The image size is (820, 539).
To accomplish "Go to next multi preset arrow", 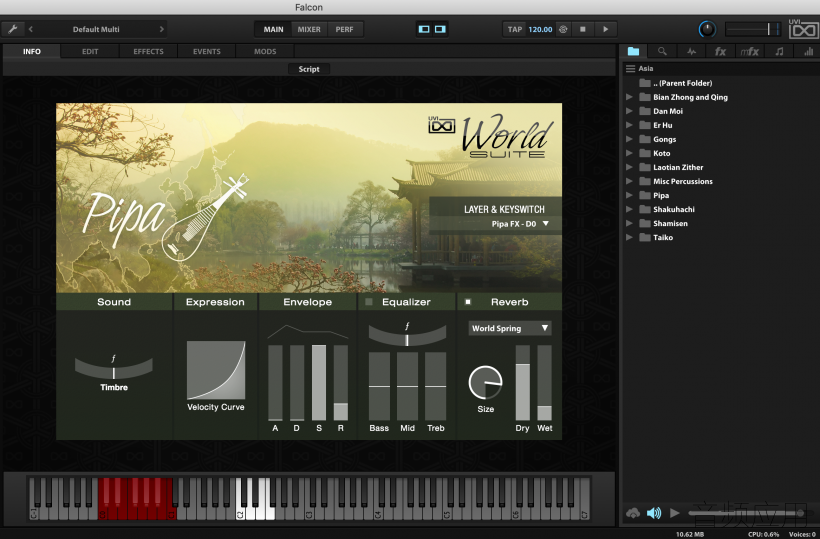I will tap(162, 29).
